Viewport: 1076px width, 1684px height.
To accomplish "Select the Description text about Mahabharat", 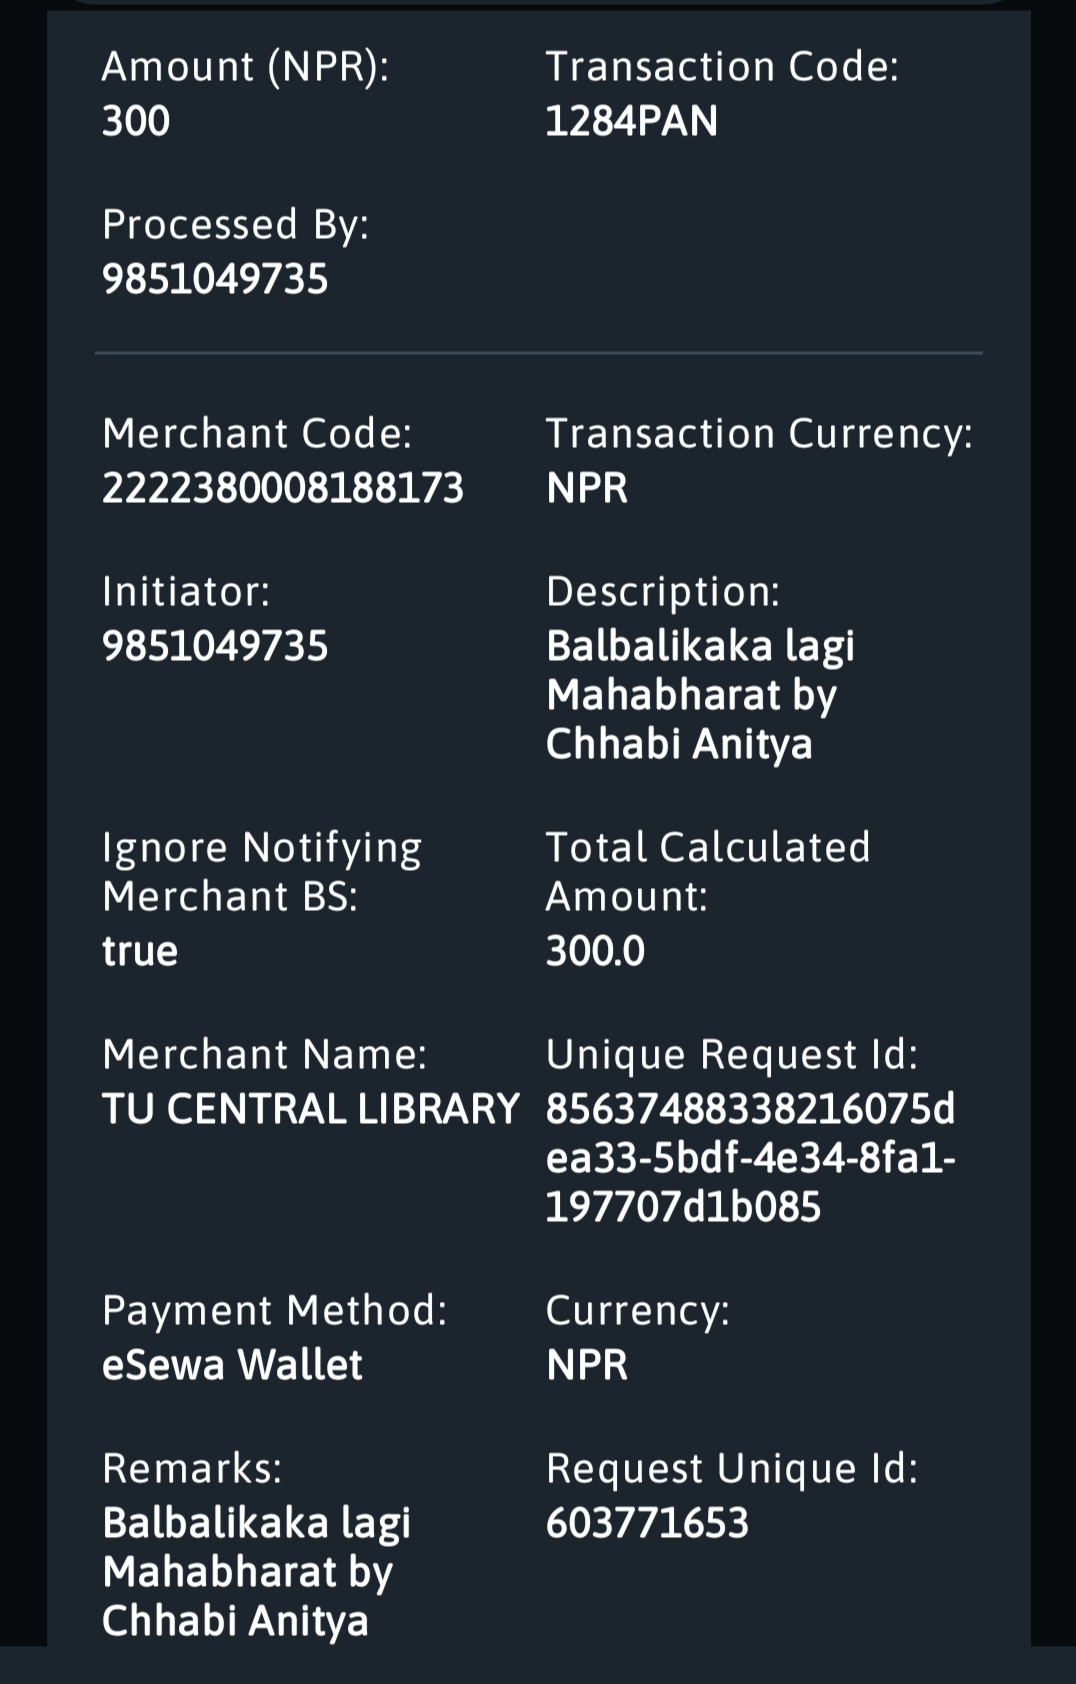I will click(x=700, y=694).
